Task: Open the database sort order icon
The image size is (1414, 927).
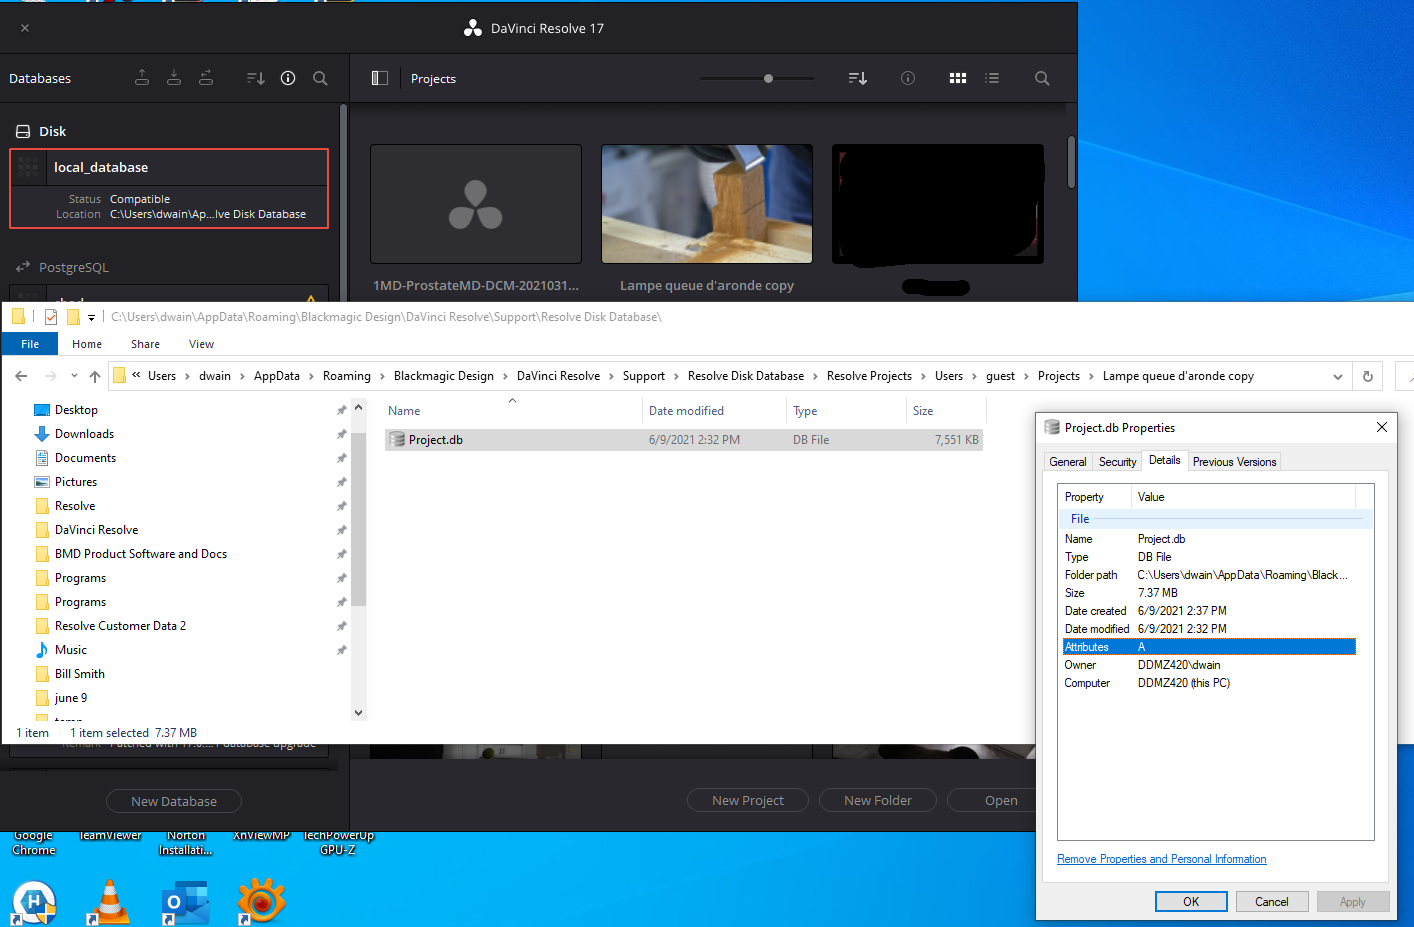Action: (256, 78)
